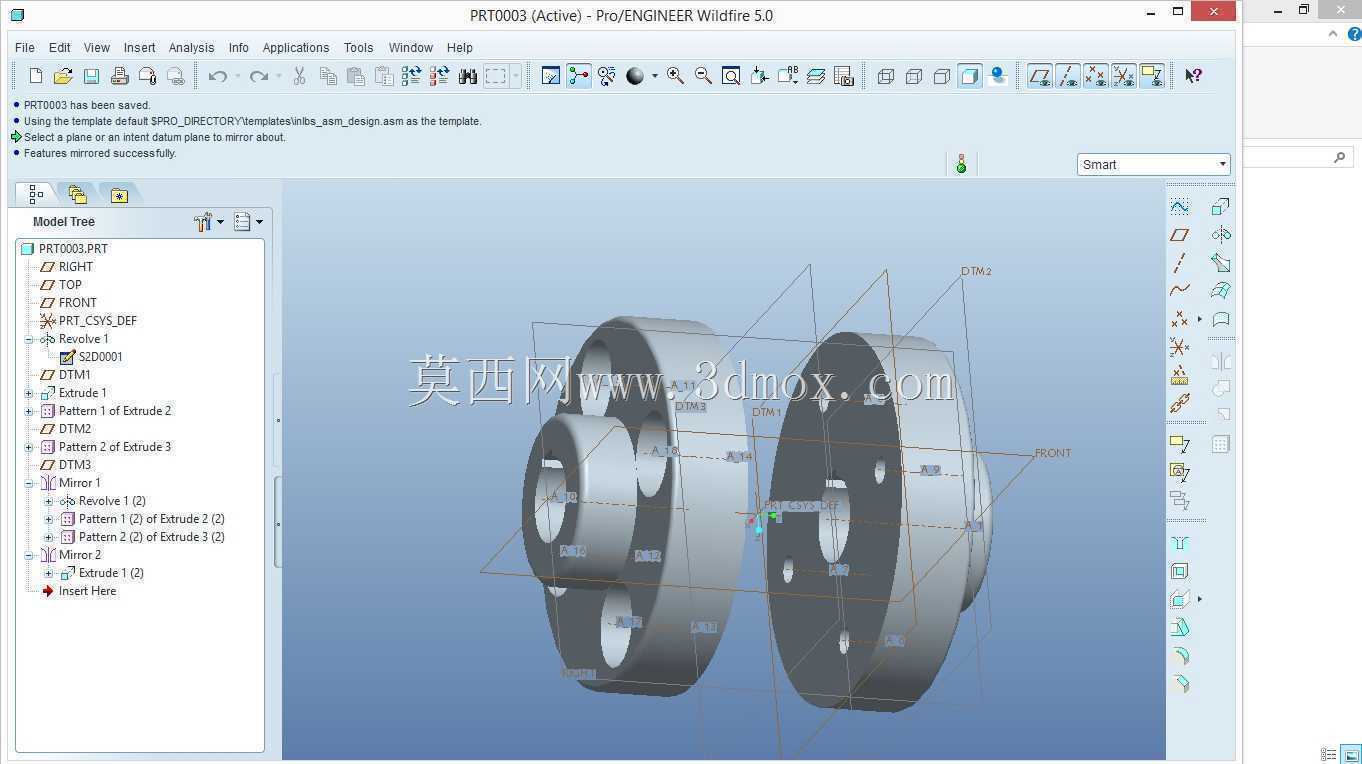This screenshot has height=764, width=1362.
Task: Select the Draft tool icon
Action: coord(1180,628)
